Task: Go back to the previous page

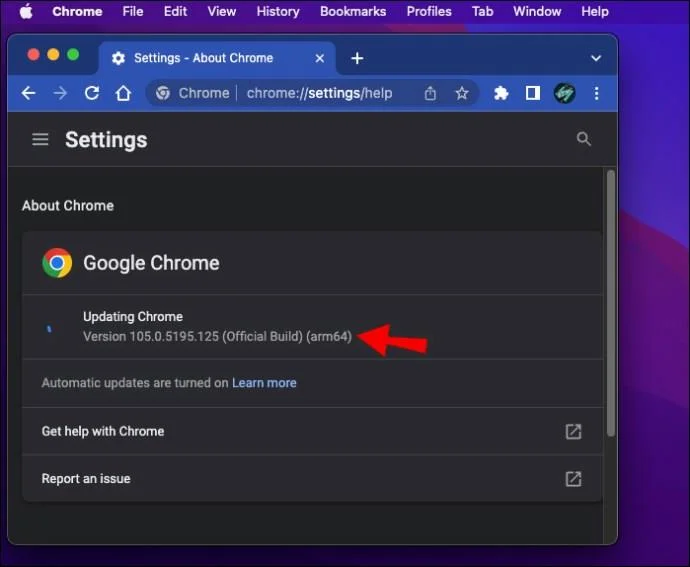Action: pyautogui.click(x=29, y=93)
